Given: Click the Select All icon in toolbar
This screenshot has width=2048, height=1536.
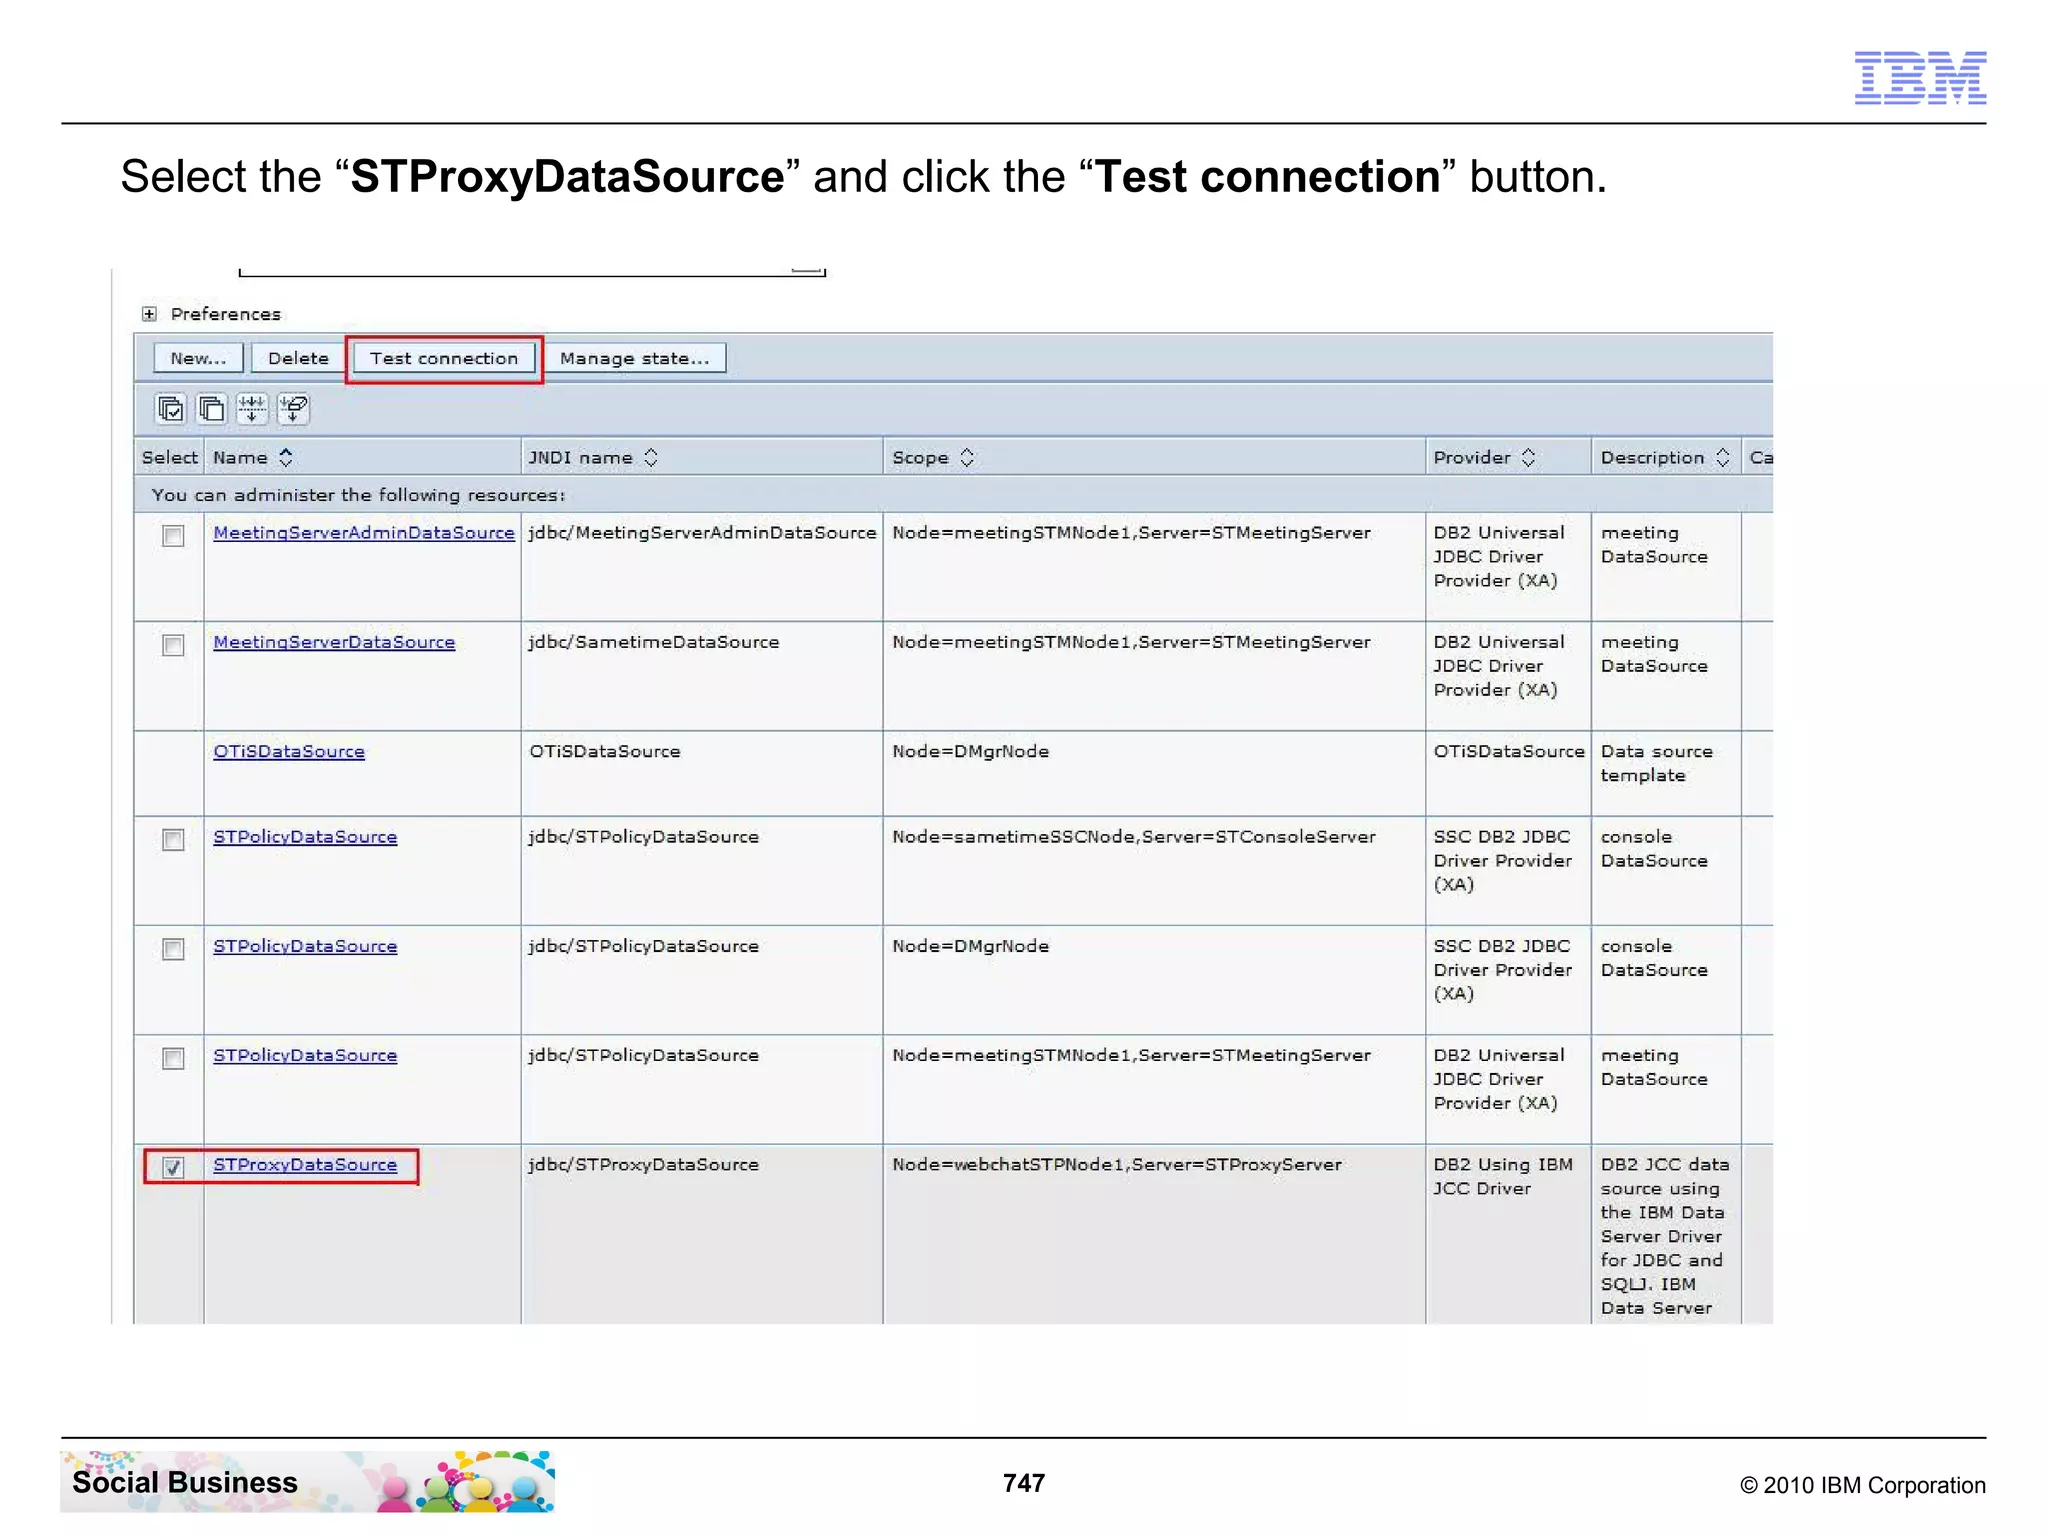Looking at the screenshot, I should pos(171,408).
